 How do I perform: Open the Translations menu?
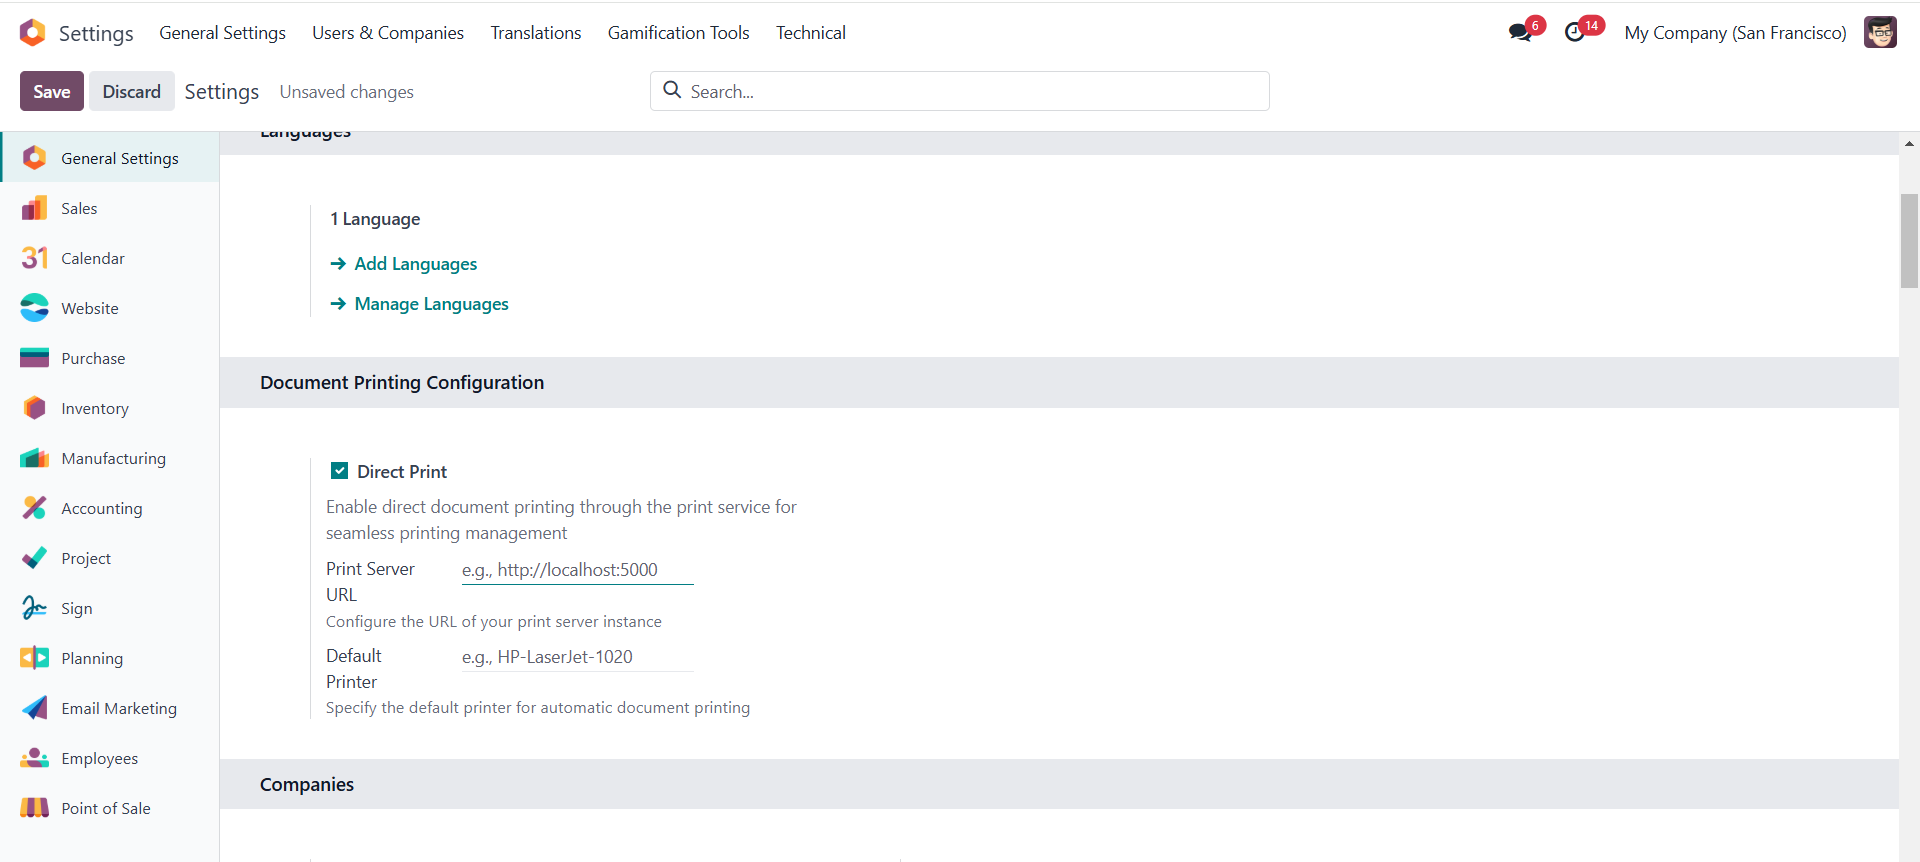pos(535,33)
